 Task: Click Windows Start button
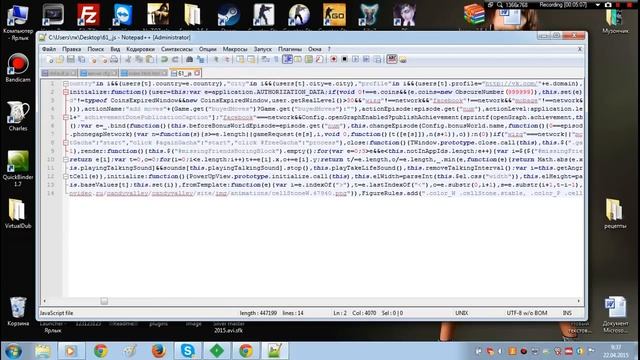[x=13, y=351]
